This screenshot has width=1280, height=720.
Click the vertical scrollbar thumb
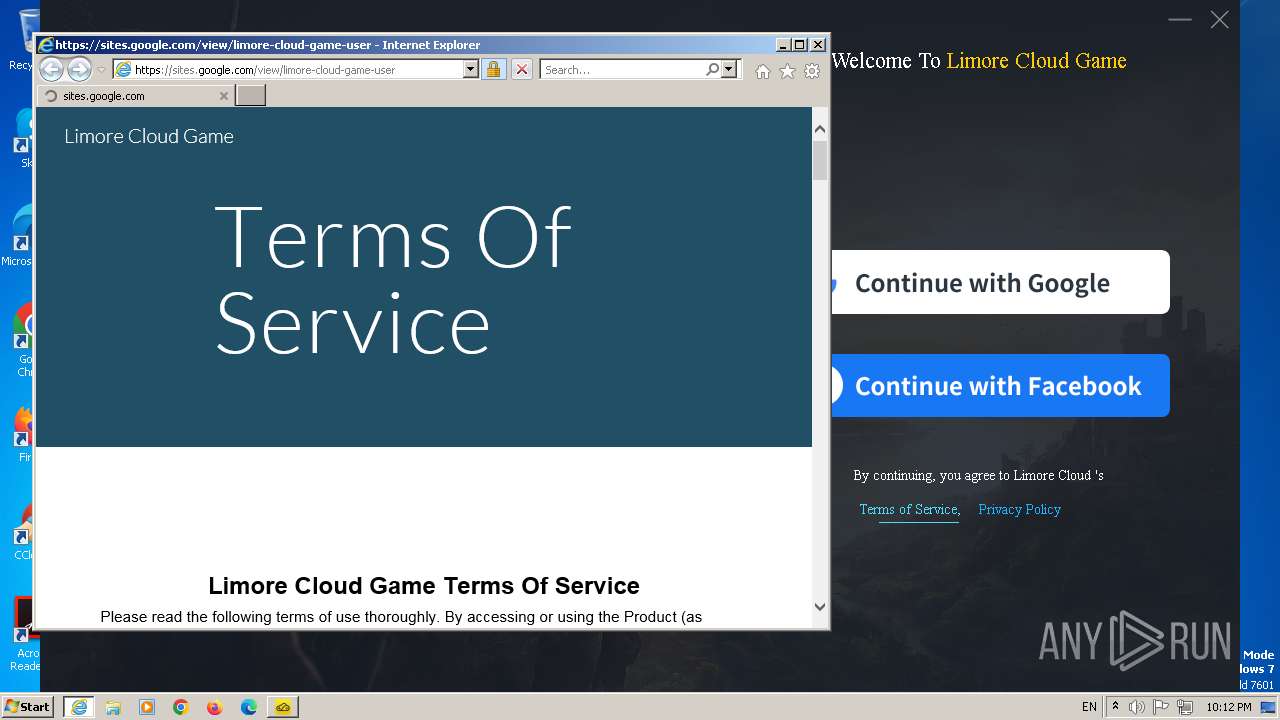[820, 160]
